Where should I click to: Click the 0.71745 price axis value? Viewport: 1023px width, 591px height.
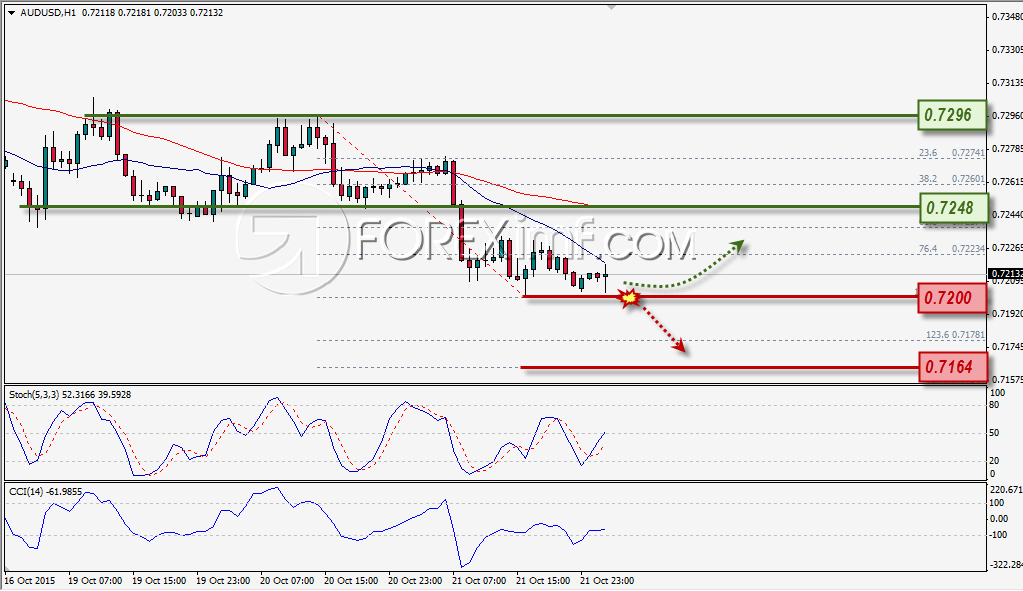[1007, 346]
